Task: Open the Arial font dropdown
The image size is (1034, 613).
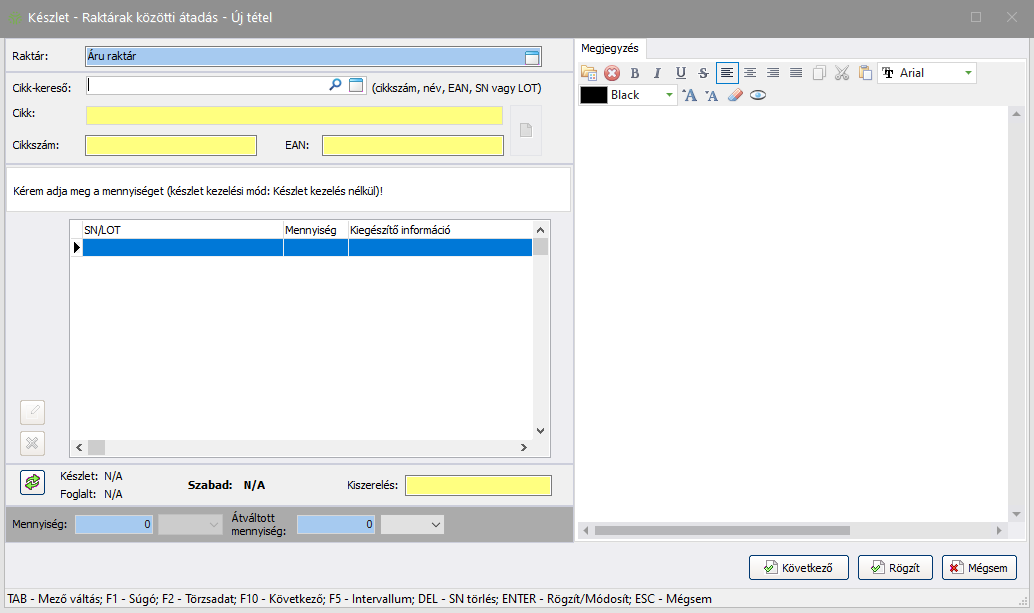Action: point(967,73)
